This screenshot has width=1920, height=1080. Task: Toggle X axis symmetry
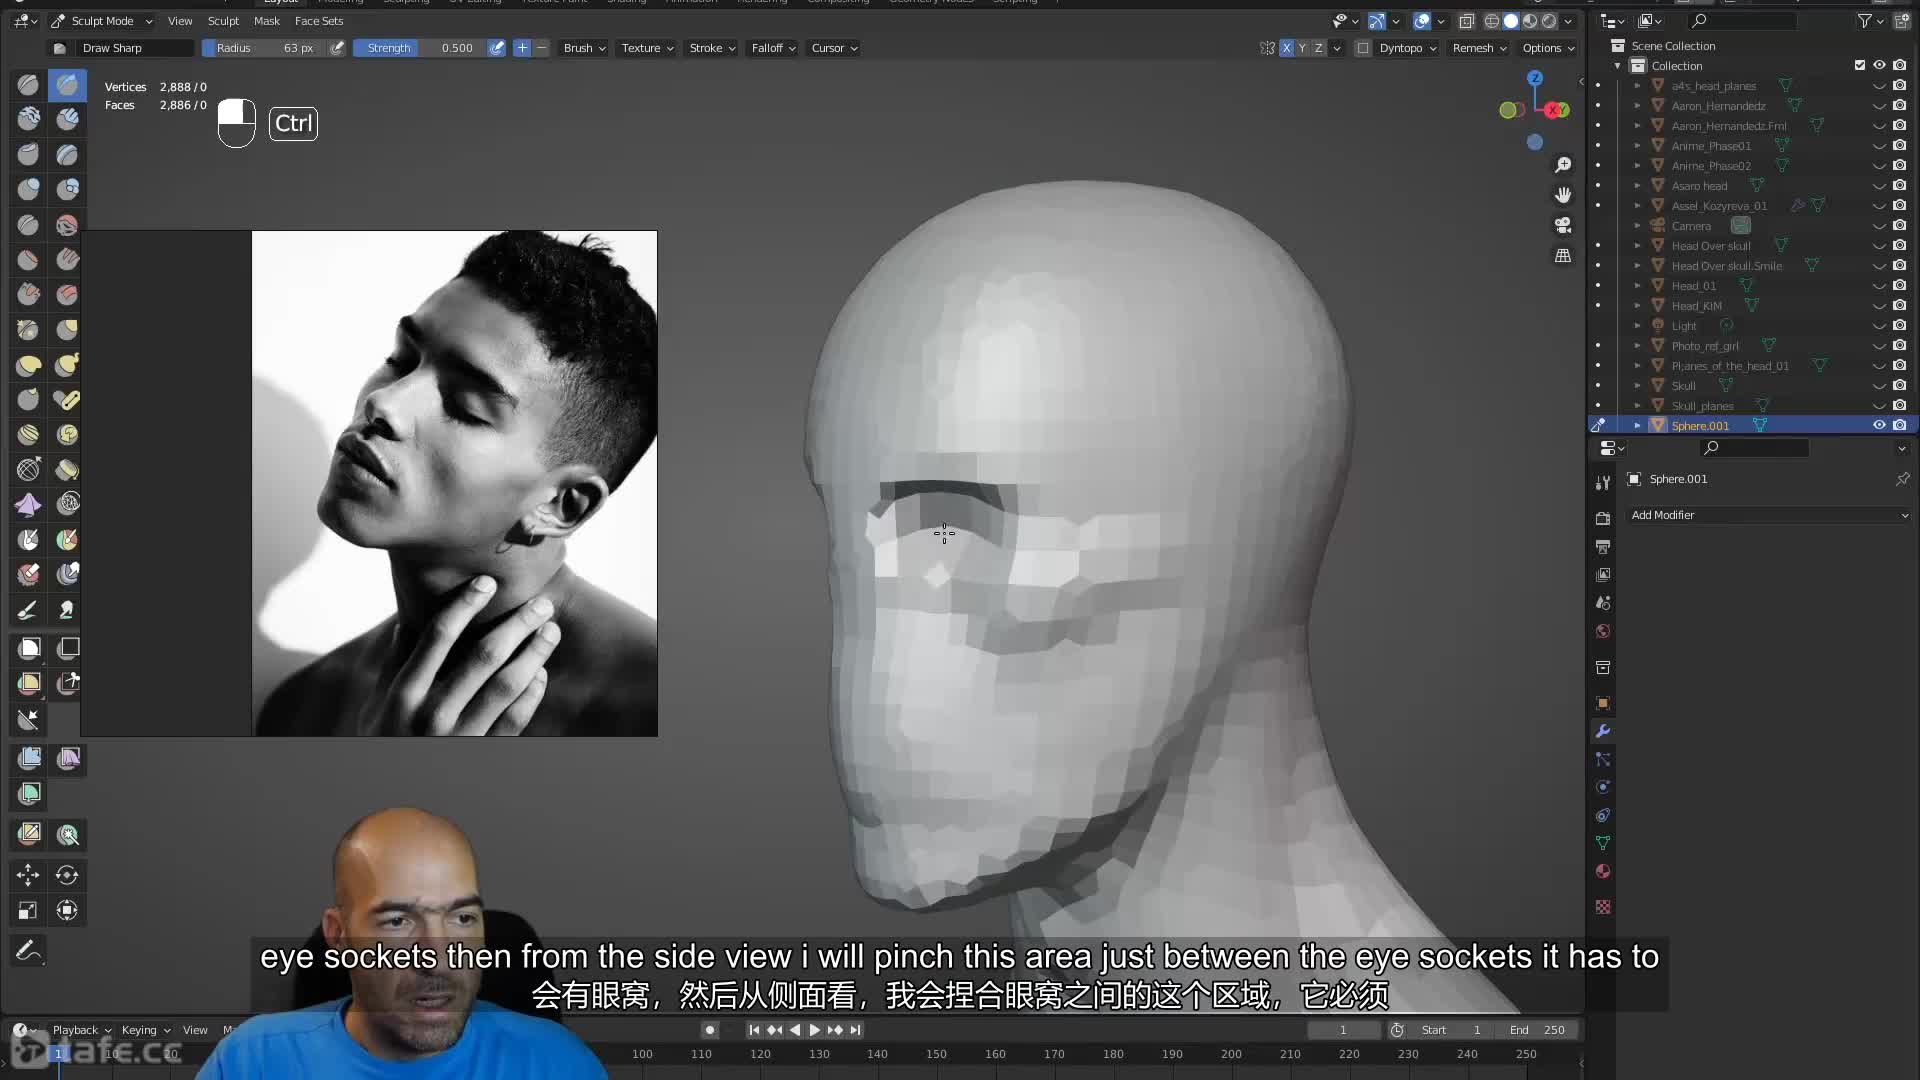1287,48
